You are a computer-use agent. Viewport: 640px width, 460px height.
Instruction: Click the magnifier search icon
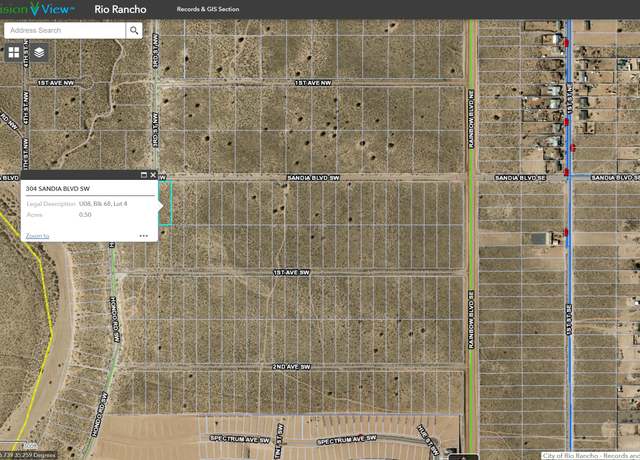coord(134,30)
